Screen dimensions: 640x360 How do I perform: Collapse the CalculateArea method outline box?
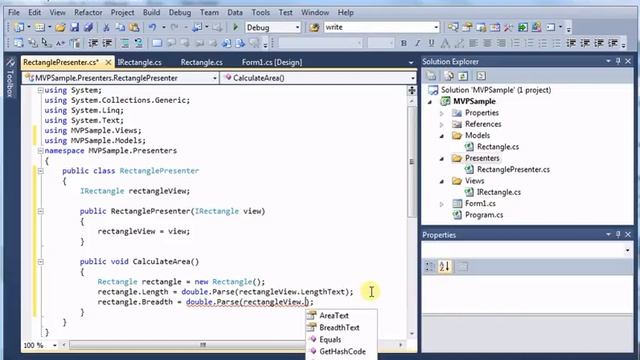click(40, 262)
